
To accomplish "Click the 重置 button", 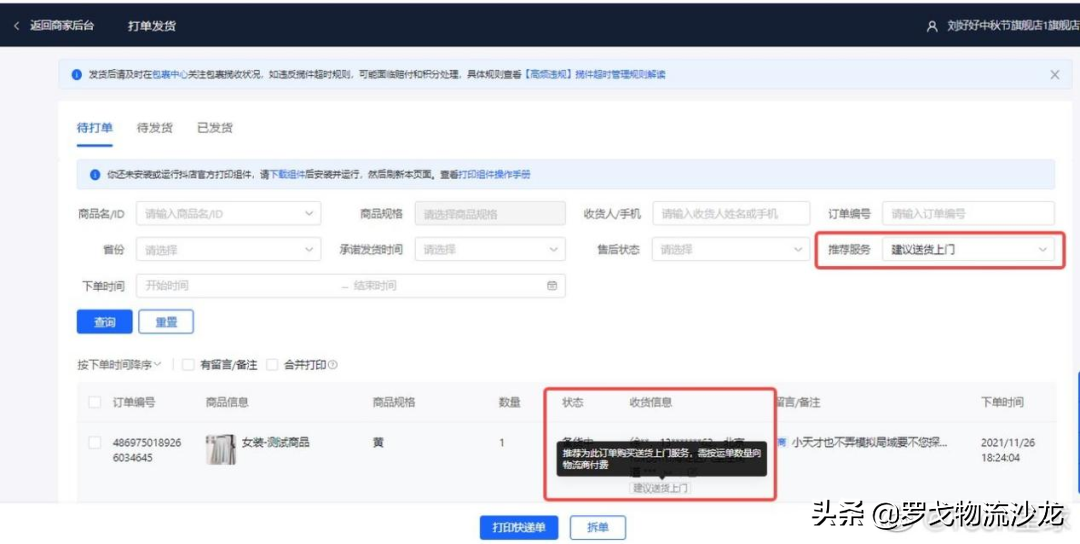I will [x=166, y=322].
